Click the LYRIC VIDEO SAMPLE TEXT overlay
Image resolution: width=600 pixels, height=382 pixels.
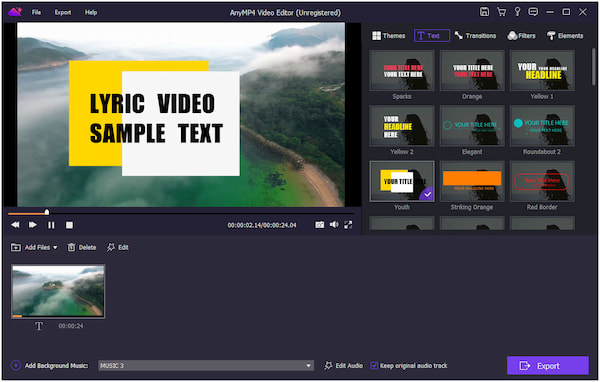tap(156, 118)
